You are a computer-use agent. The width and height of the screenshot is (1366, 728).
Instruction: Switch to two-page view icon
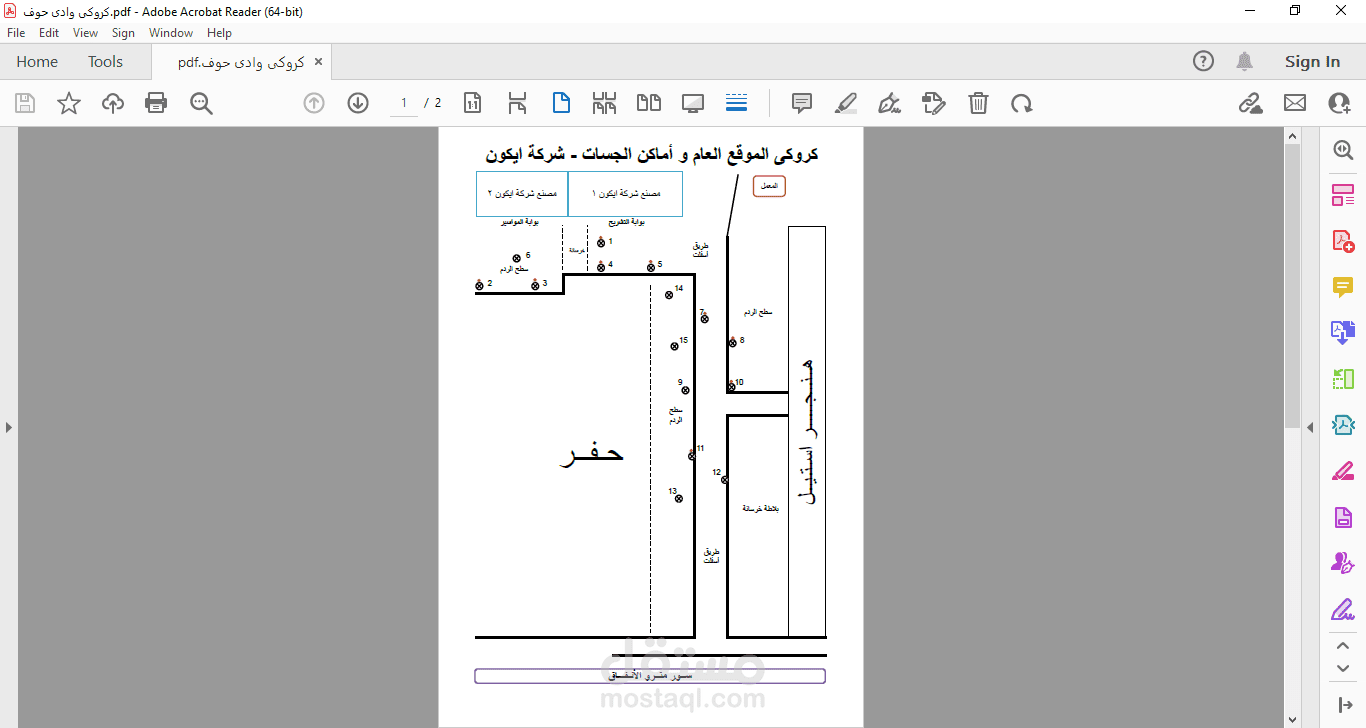tap(649, 103)
